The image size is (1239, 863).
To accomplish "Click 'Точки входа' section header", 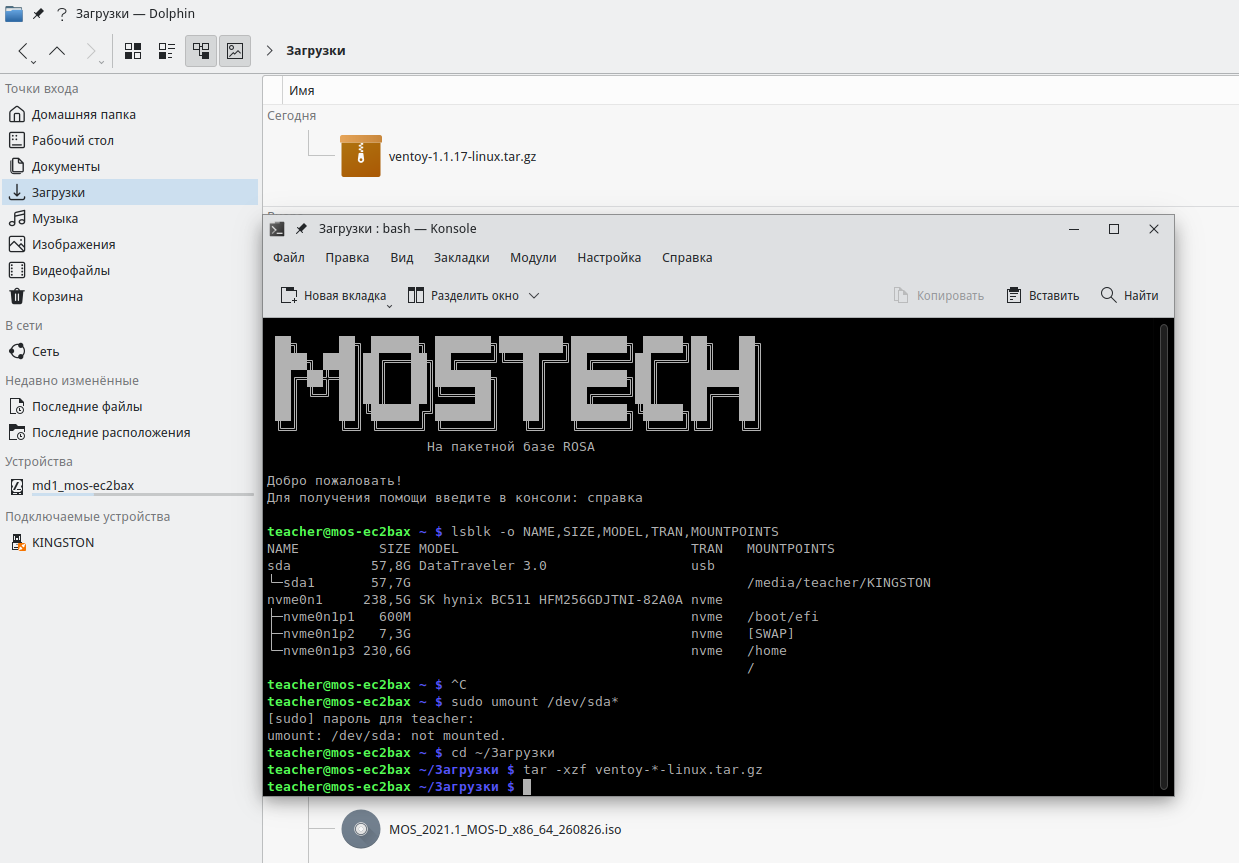I will 41,88.
